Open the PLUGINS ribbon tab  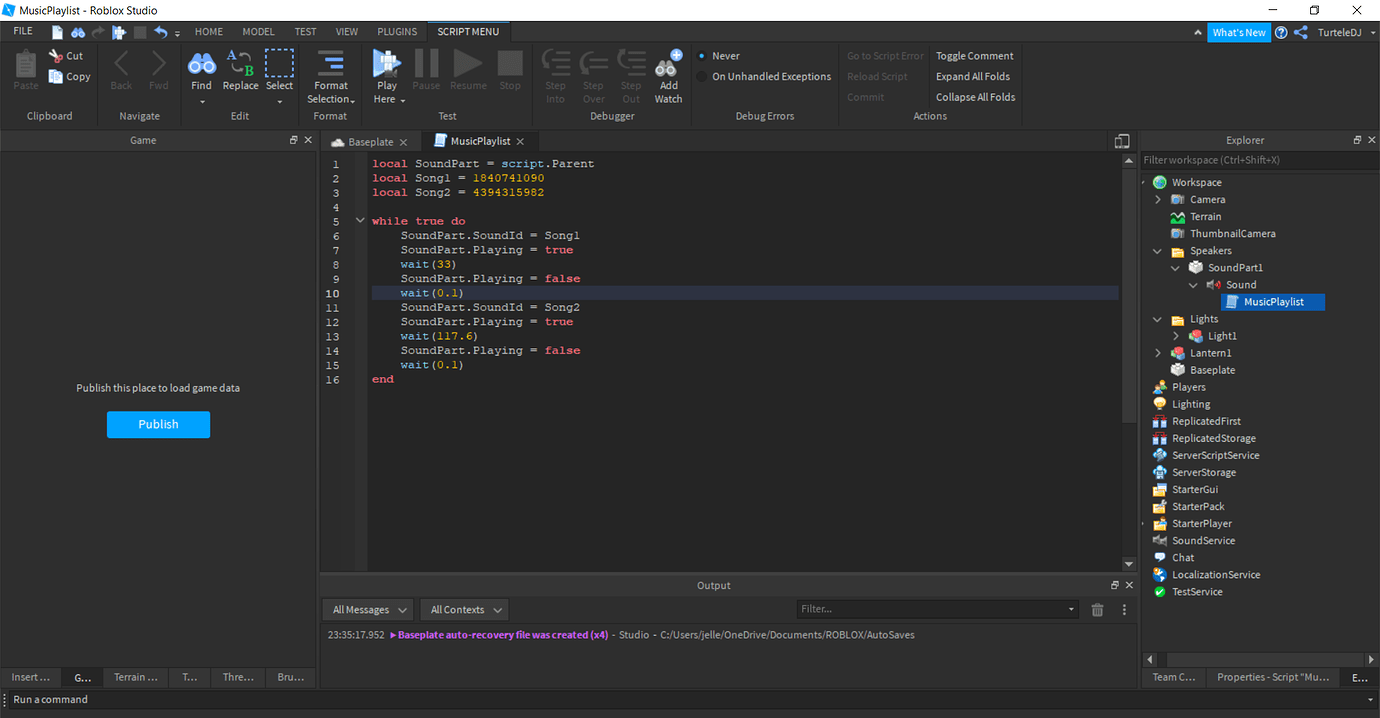click(397, 31)
